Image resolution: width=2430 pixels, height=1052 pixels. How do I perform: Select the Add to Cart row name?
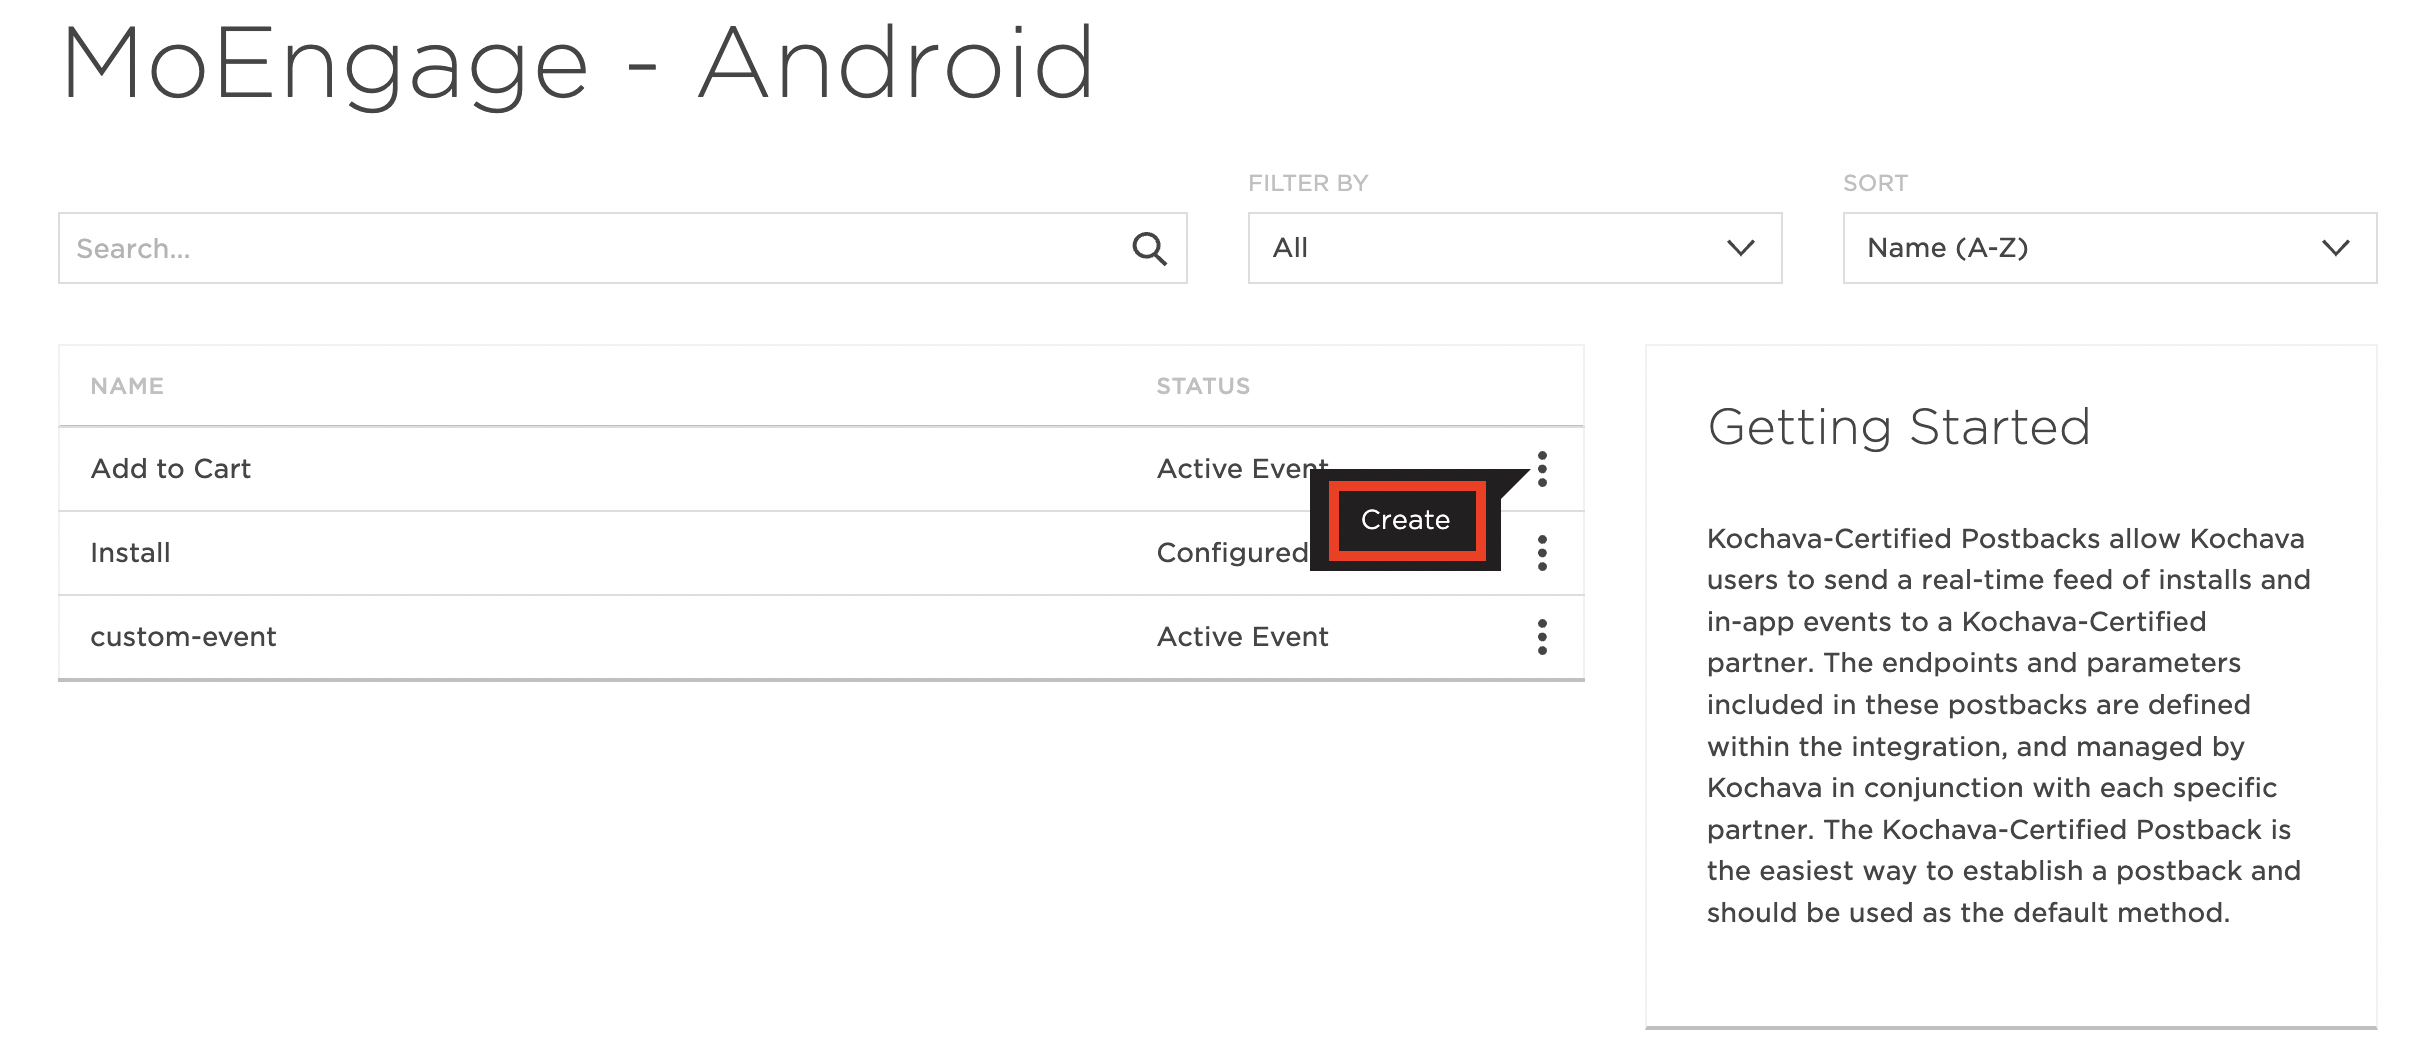coord(170,469)
